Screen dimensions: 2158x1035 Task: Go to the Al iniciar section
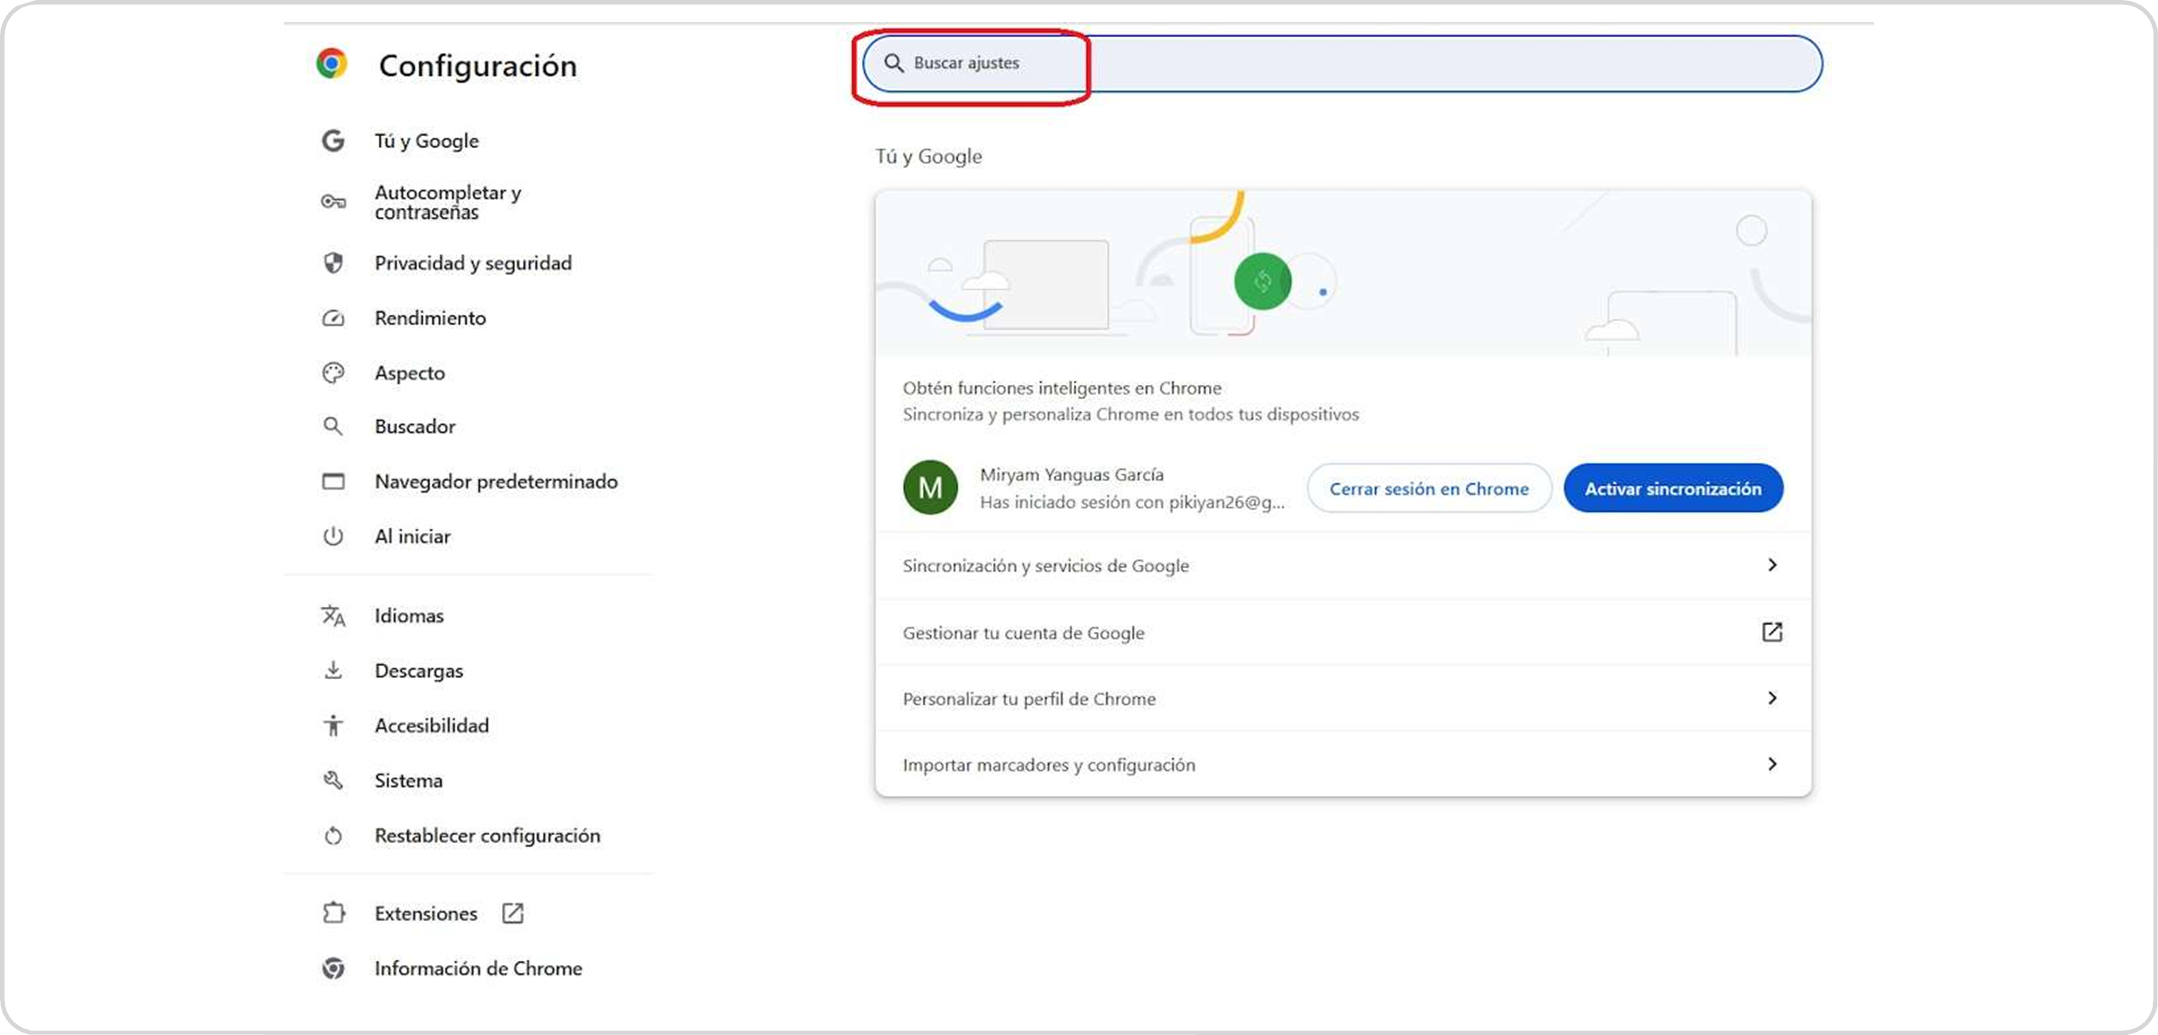(413, 536)
